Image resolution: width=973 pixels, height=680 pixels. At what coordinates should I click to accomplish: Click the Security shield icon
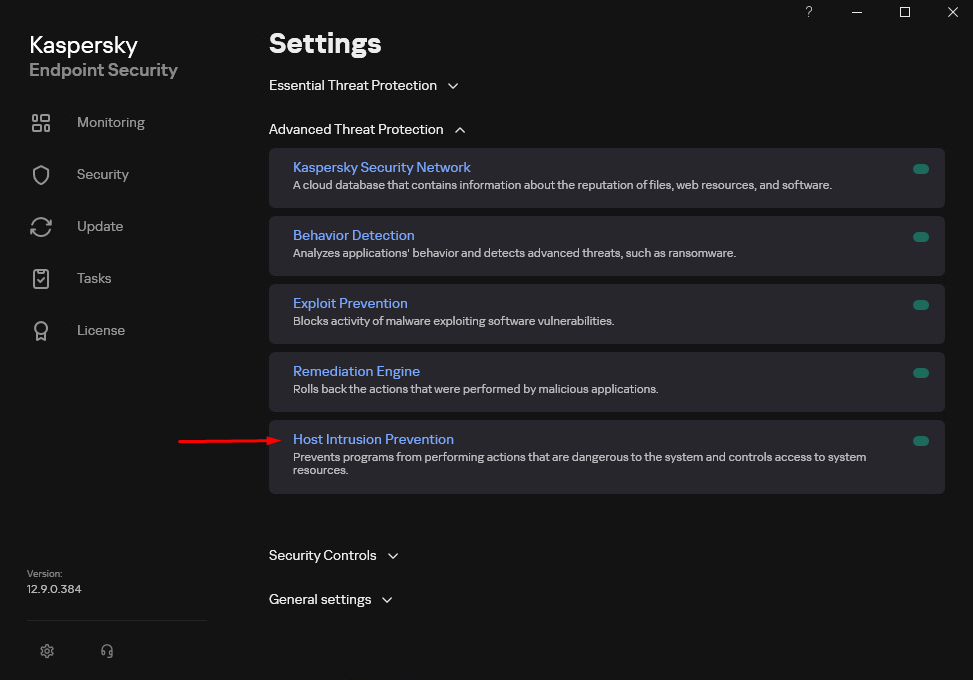41,175
